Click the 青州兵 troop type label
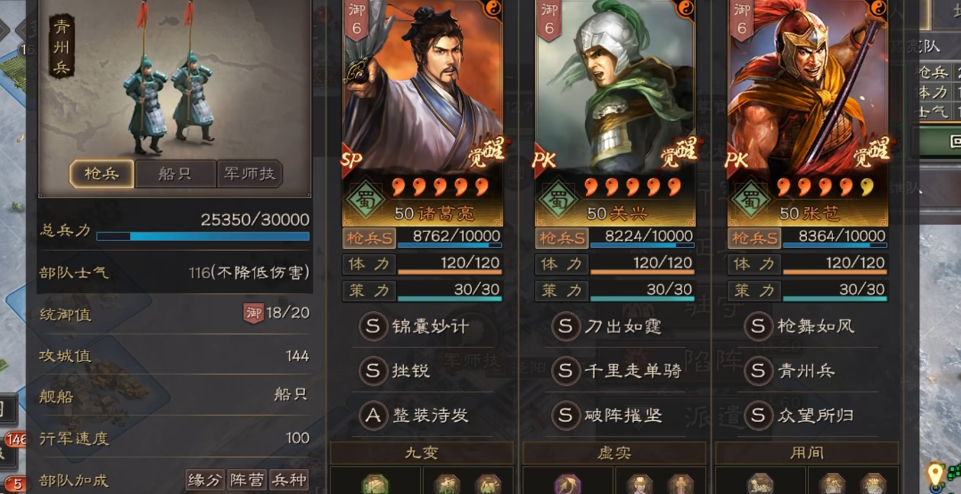961x494 pixels. (x=62, y=47)
